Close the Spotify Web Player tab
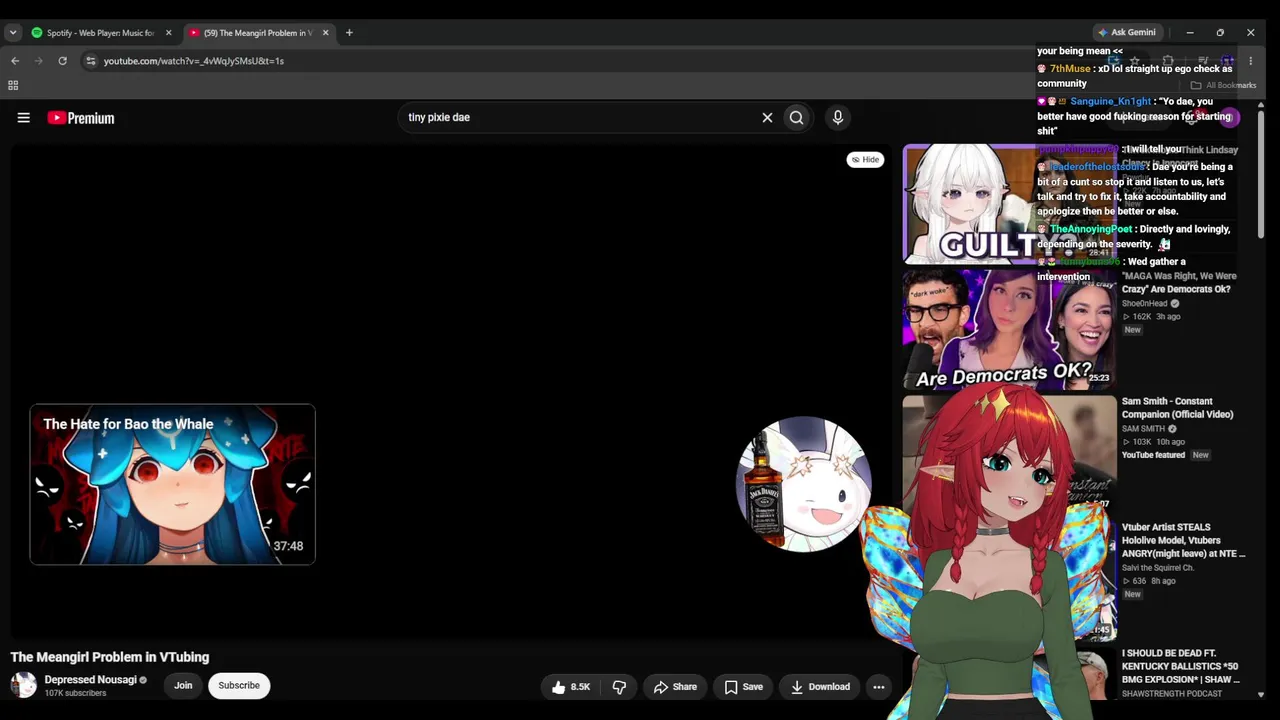1280x720 pixels. [x=168, y=33]
